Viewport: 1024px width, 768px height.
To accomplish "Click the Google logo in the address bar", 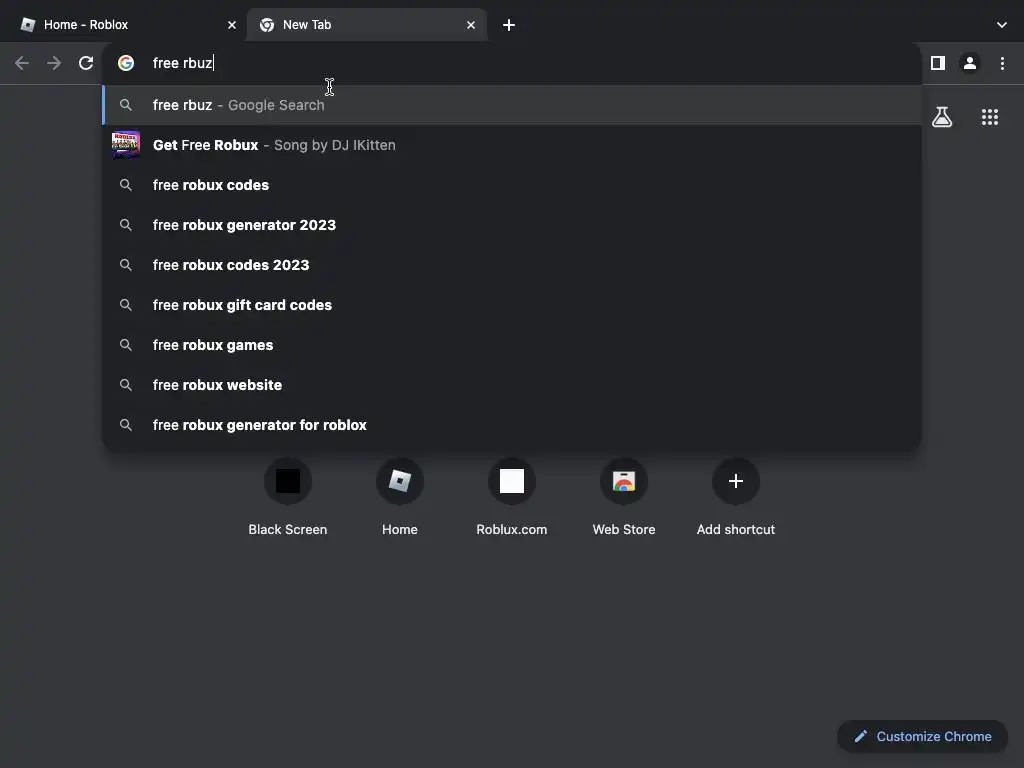I will pos(126,63).
